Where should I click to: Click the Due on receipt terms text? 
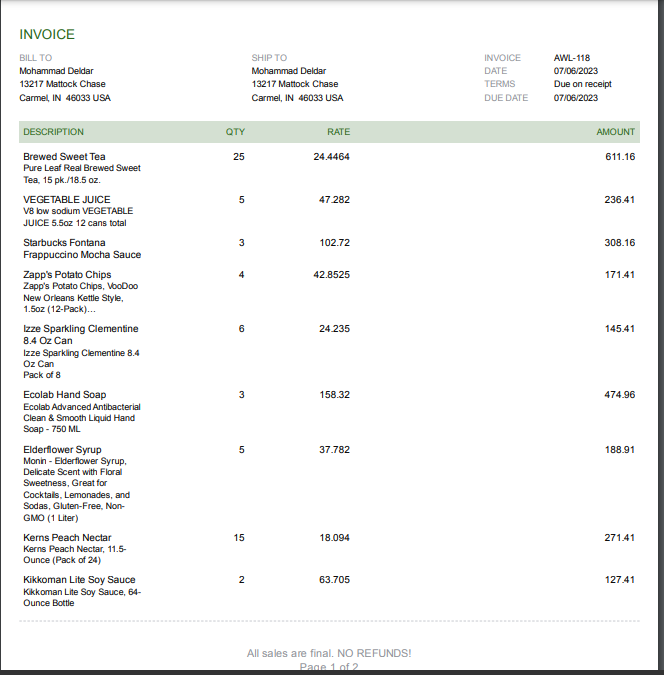pos(583,84)
